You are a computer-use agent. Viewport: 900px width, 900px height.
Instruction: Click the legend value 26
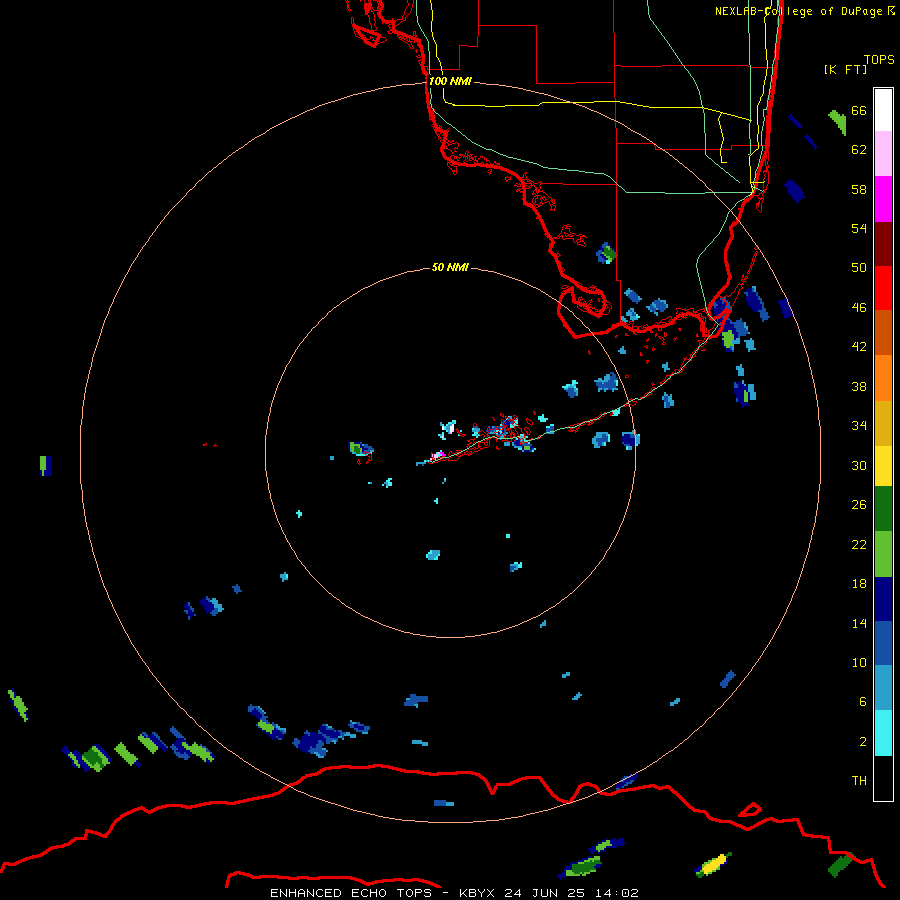(859, 505)
